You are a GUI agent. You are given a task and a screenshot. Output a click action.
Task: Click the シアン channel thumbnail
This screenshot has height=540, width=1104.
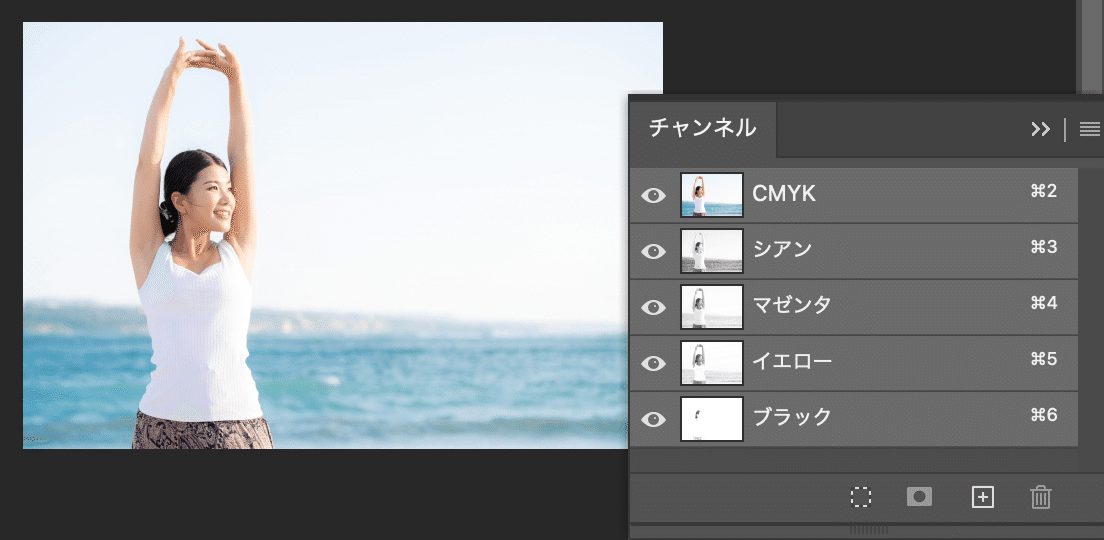pyautogui.click(x=712, y=251)
